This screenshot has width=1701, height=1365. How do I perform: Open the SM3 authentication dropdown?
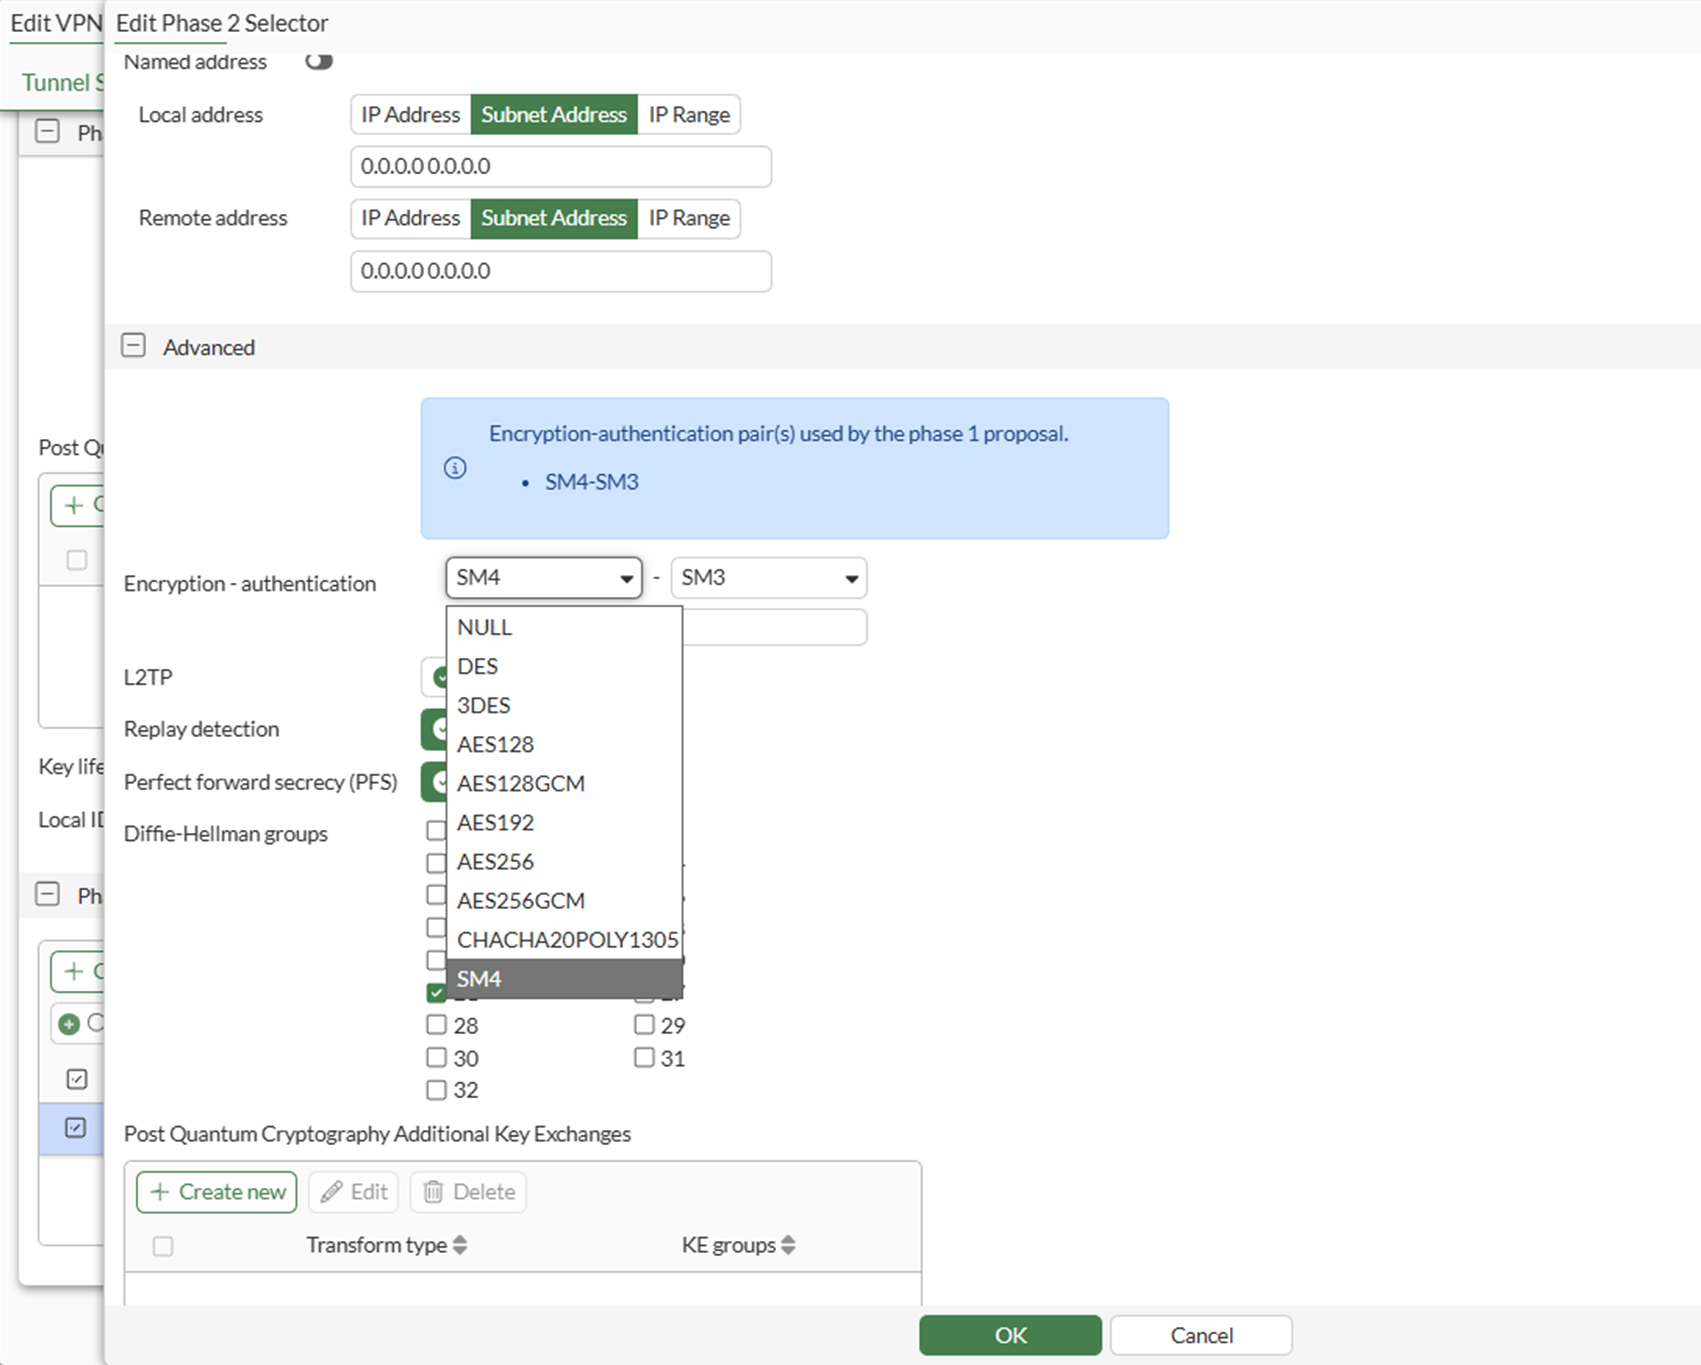[x=769, y=578]
